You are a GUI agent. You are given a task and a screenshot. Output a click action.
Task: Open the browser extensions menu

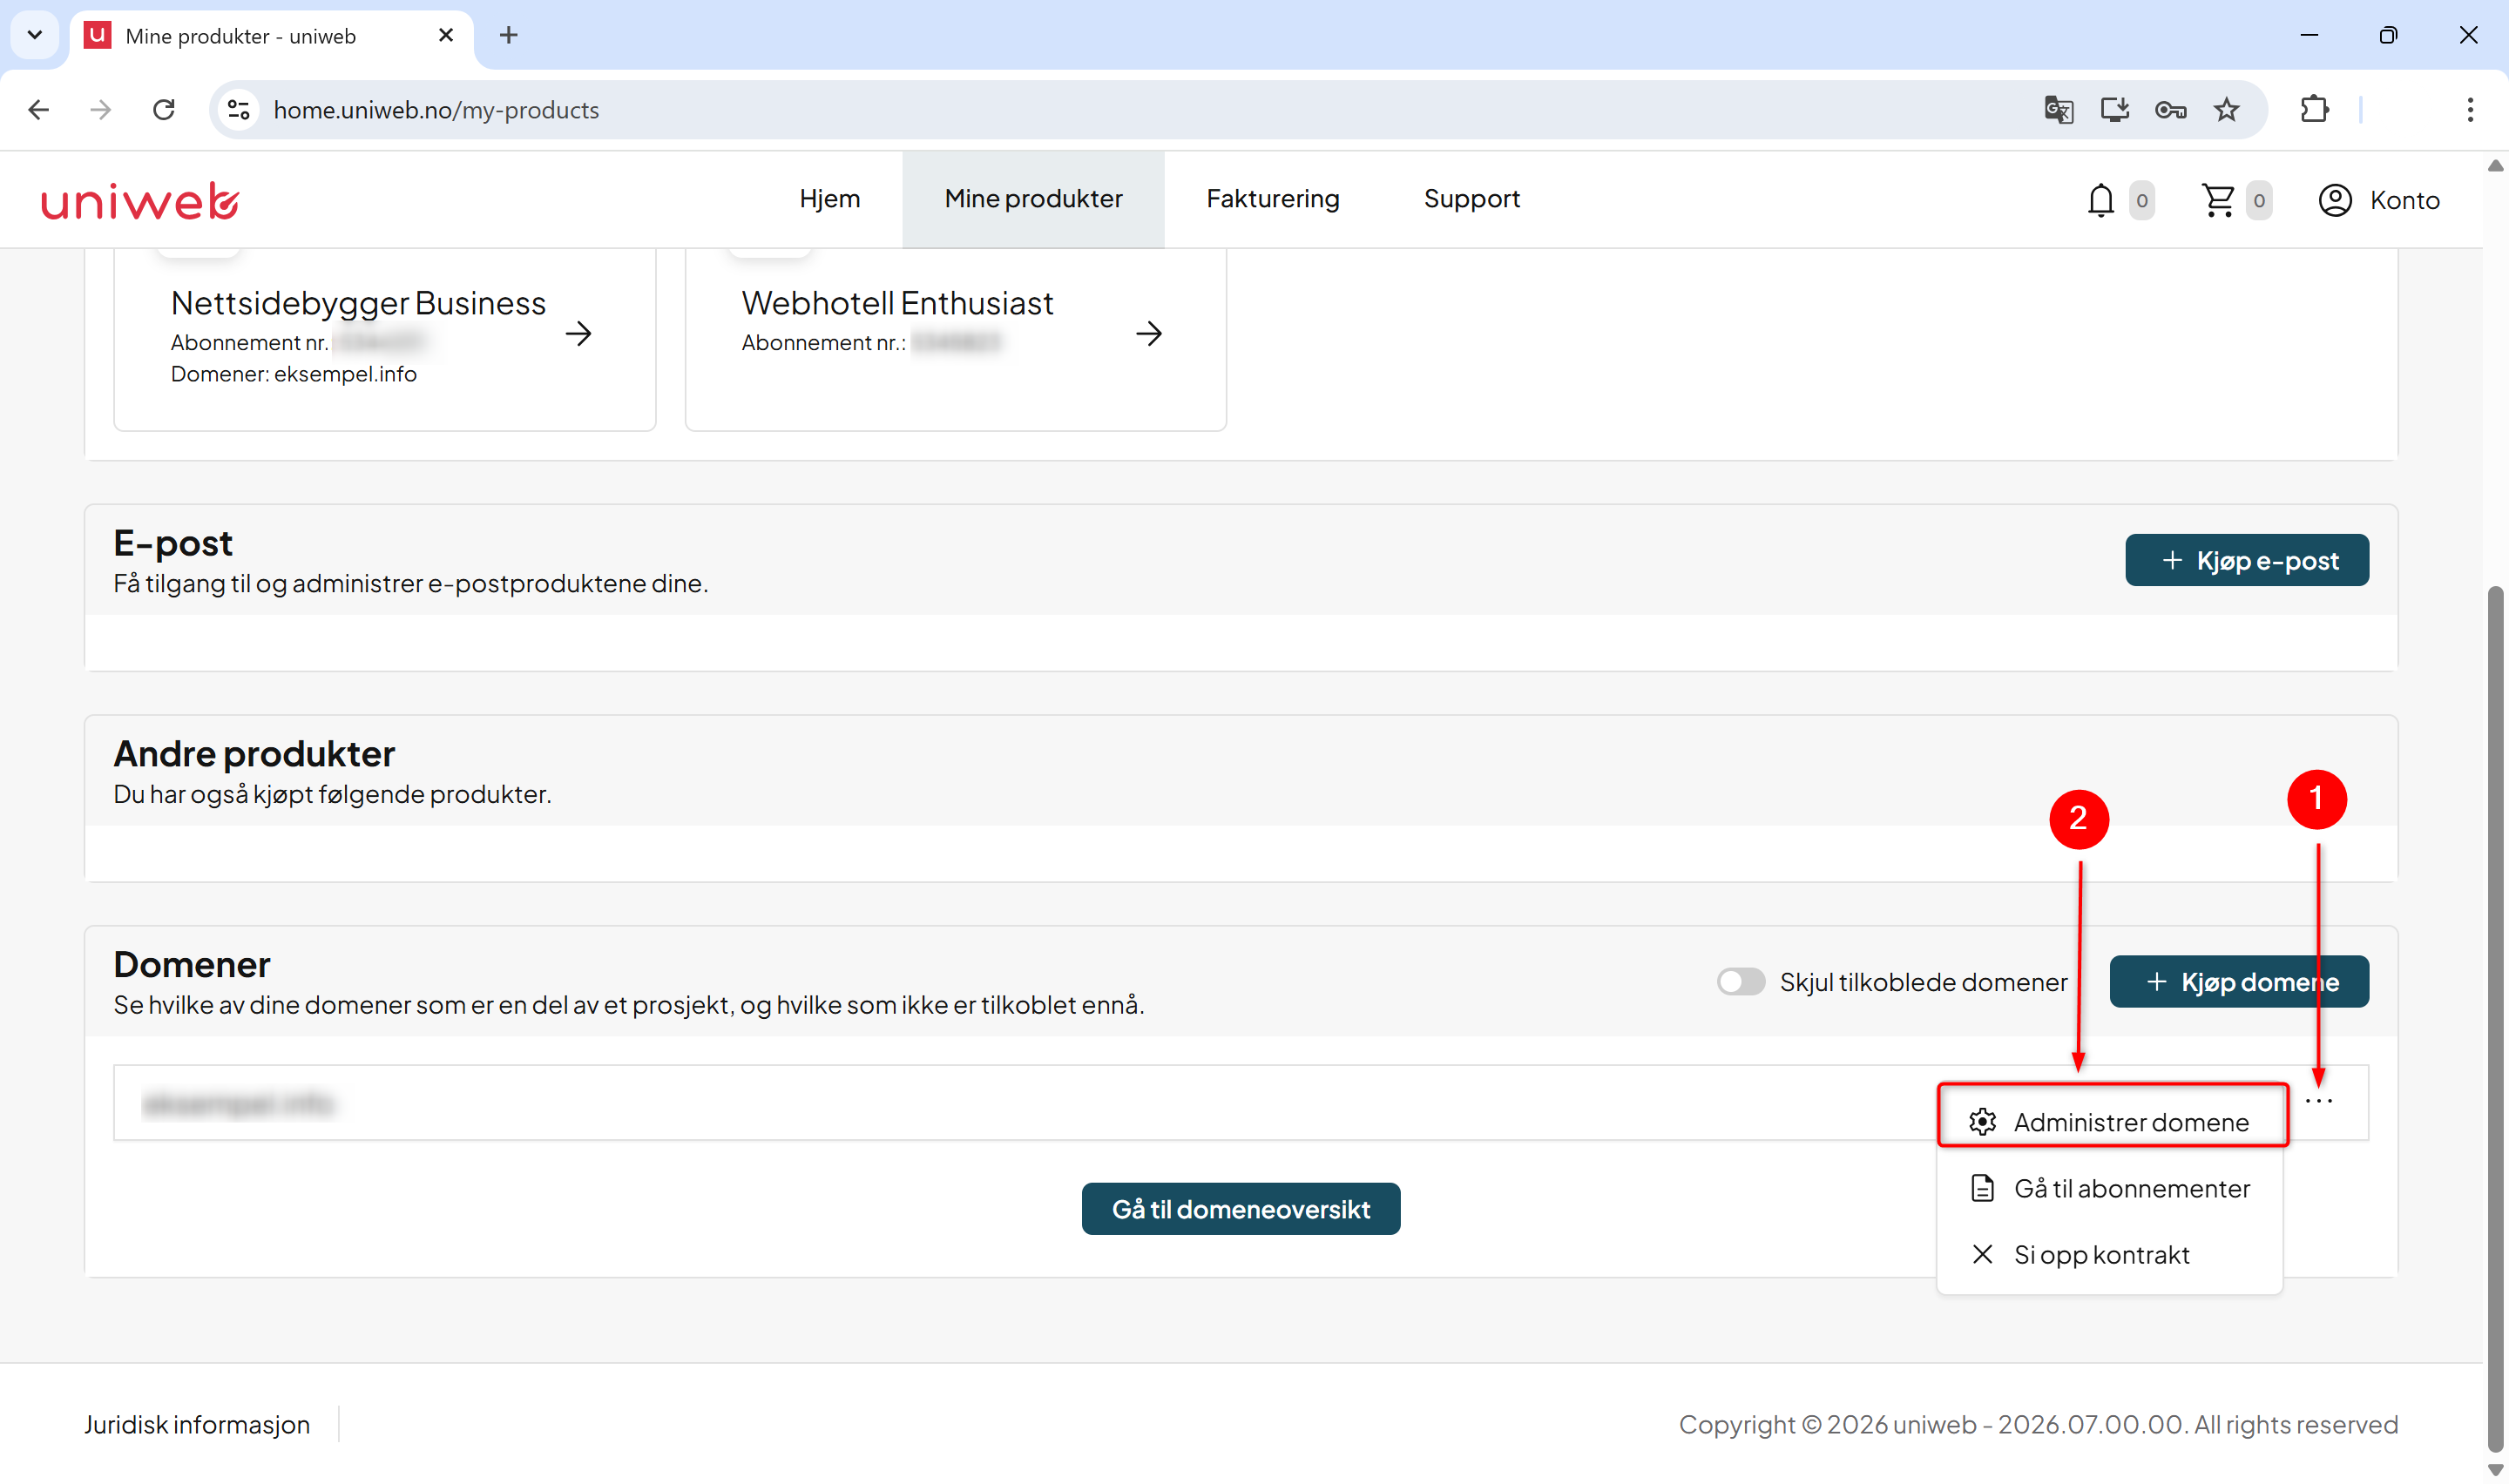(x=2314, y=110)
